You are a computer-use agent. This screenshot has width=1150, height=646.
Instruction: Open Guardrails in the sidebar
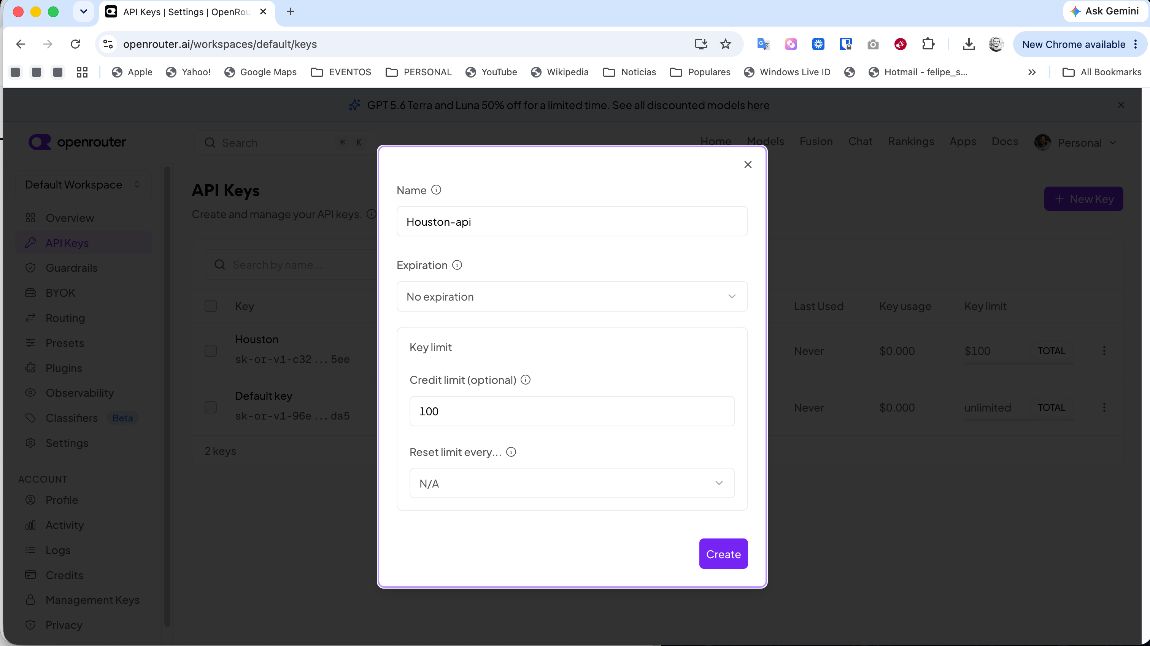pyautogui.click(x=71, y=268)
